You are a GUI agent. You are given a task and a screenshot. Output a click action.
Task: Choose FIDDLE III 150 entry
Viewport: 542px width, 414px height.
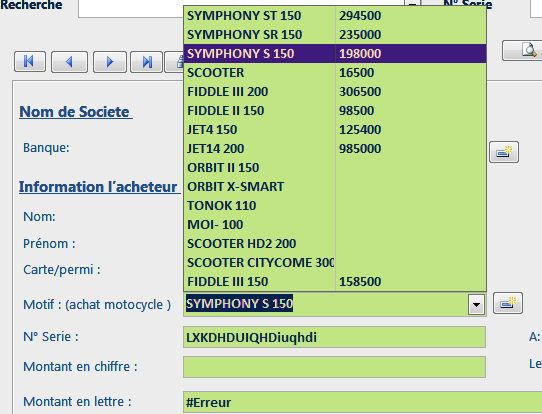pos(335,282)
